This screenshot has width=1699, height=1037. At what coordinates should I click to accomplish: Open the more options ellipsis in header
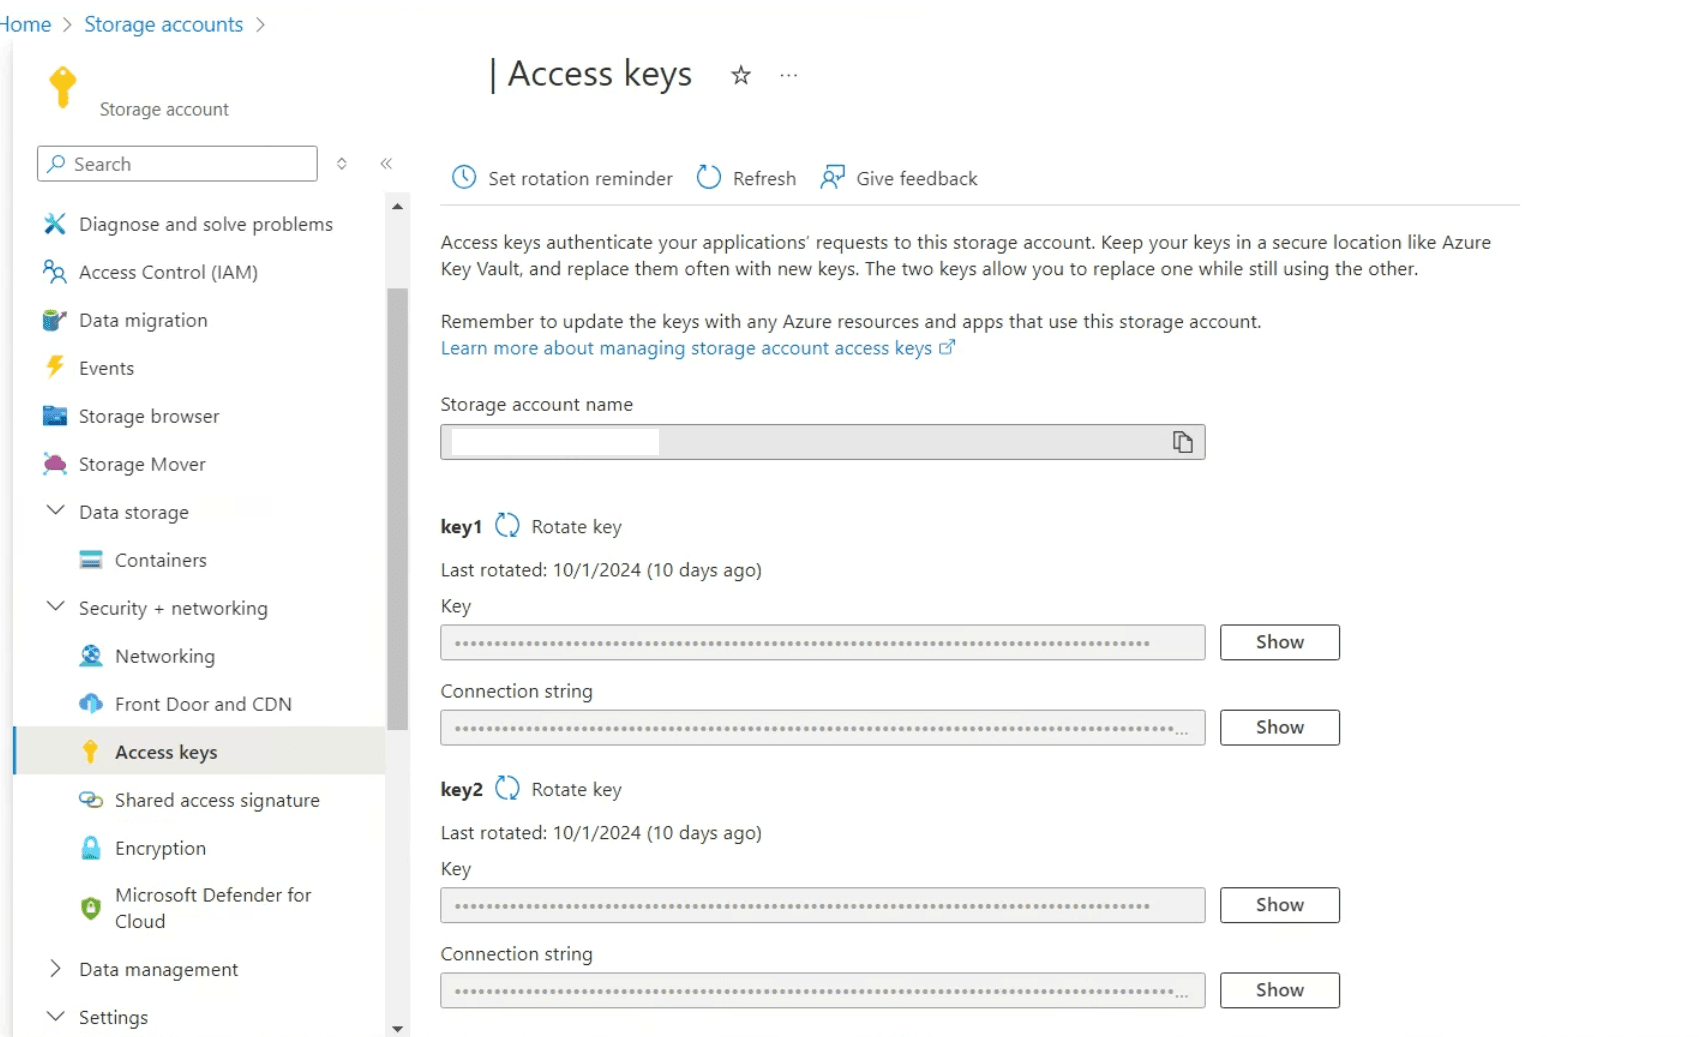coord(789,75)
